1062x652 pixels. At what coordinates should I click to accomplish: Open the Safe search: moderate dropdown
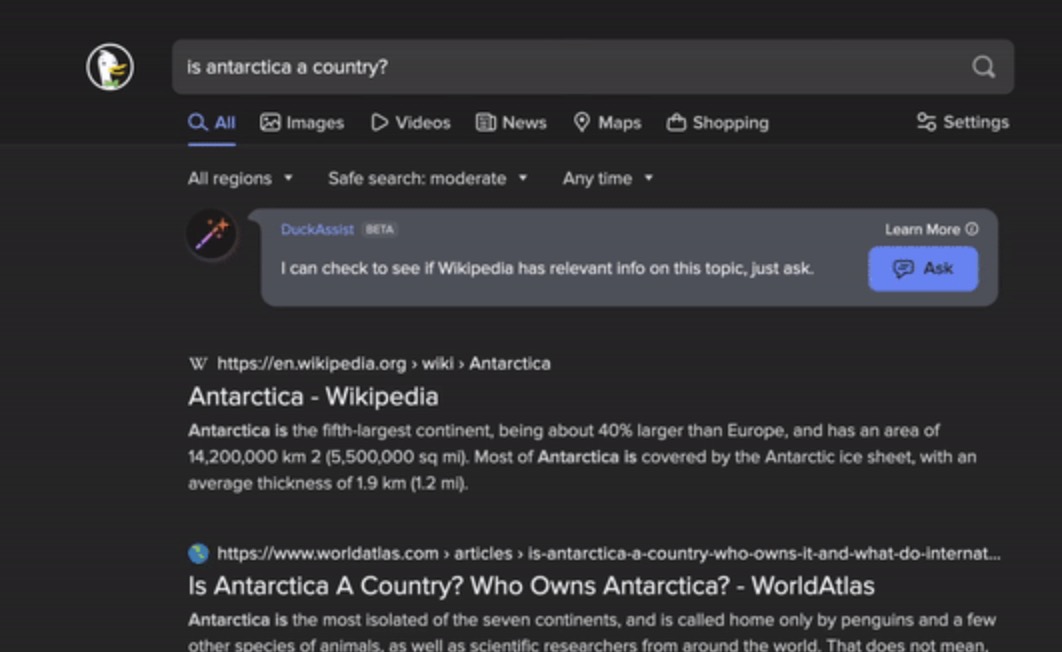pyautogui.click(x=427, y=178)
